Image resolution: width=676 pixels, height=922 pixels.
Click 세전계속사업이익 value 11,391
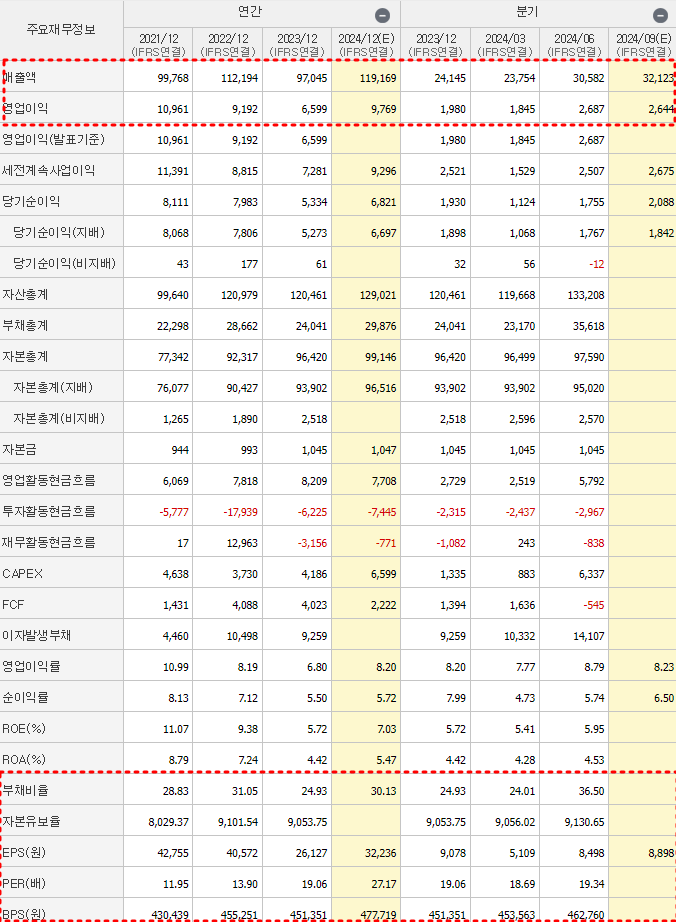[173, 171]
